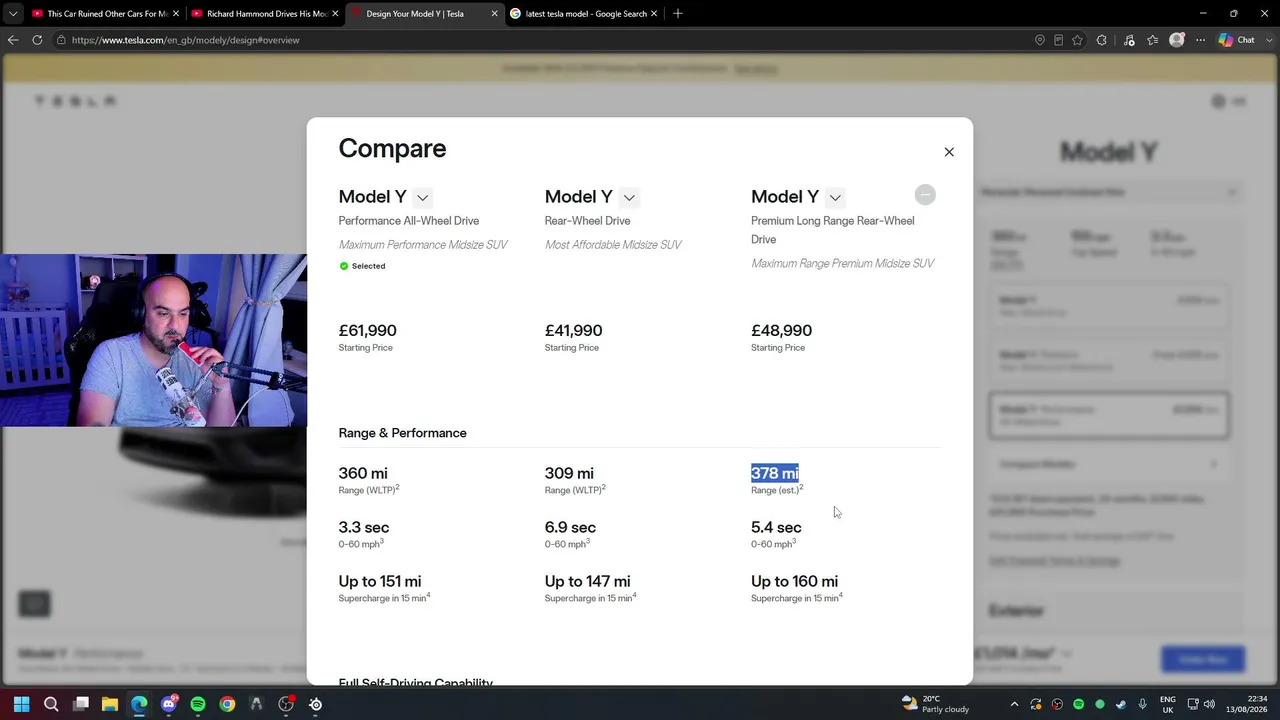
Task: Add this page to favorites
Action: [x=1077, y=40]
